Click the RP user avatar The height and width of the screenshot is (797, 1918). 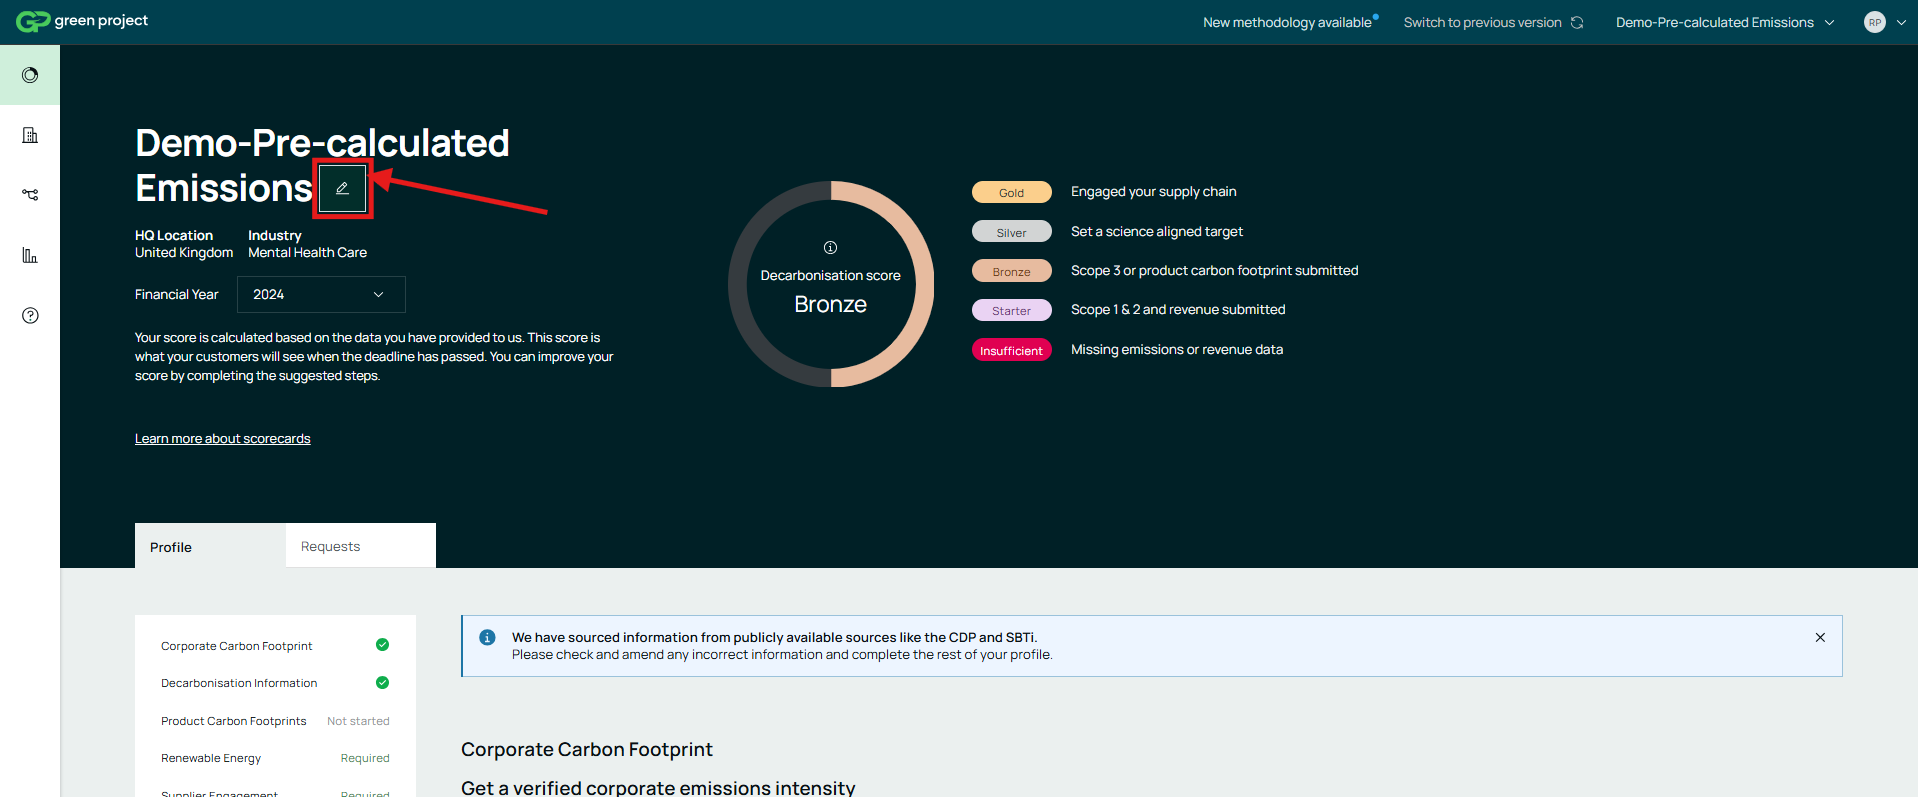[1874, 22]
